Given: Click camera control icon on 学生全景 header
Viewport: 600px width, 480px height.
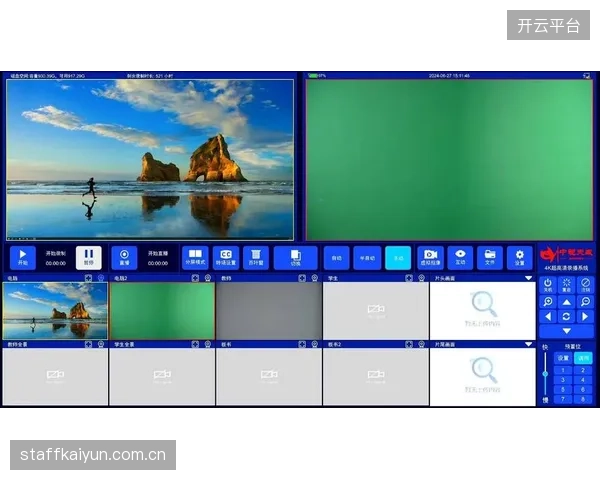Looking at the screenshot, I should pos(208,344).
